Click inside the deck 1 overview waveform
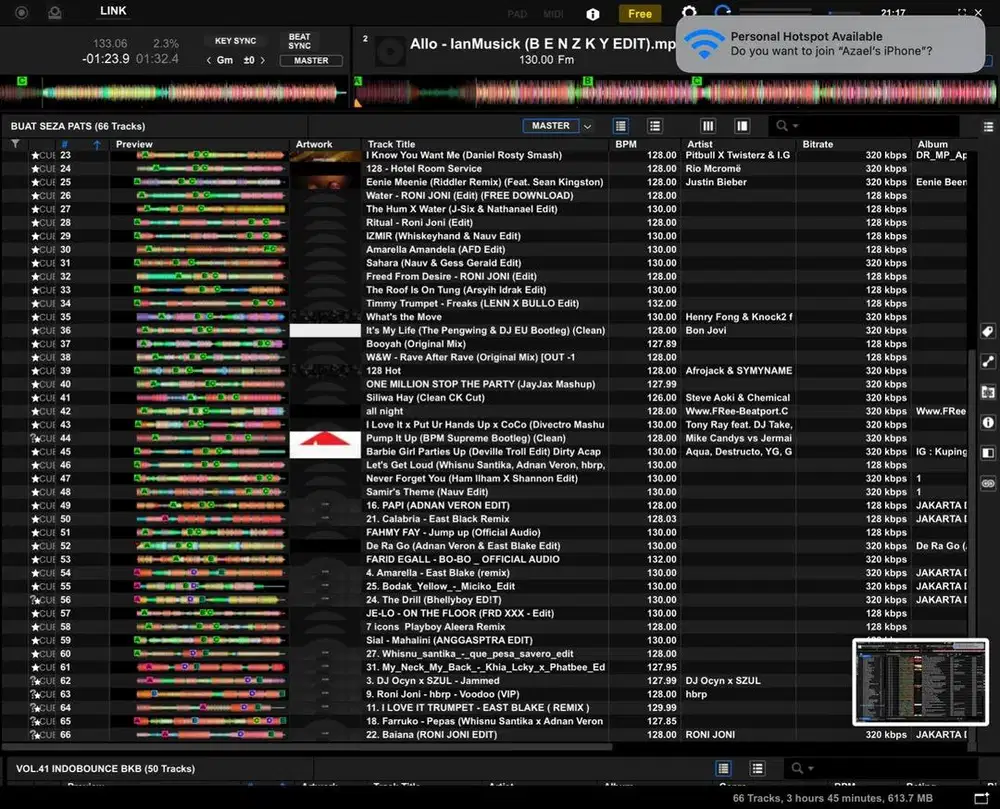Image resolution: width=1000 pixels, height=809 pixels. coord(173,93)
